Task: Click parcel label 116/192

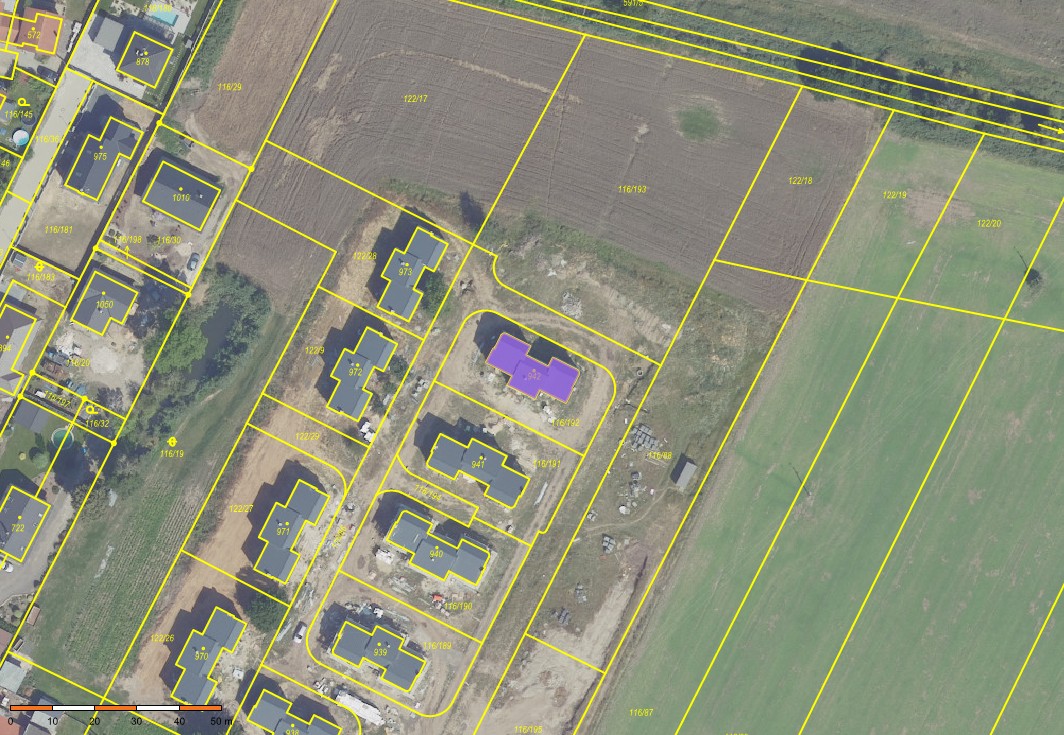Action: [x=565, y=423]
